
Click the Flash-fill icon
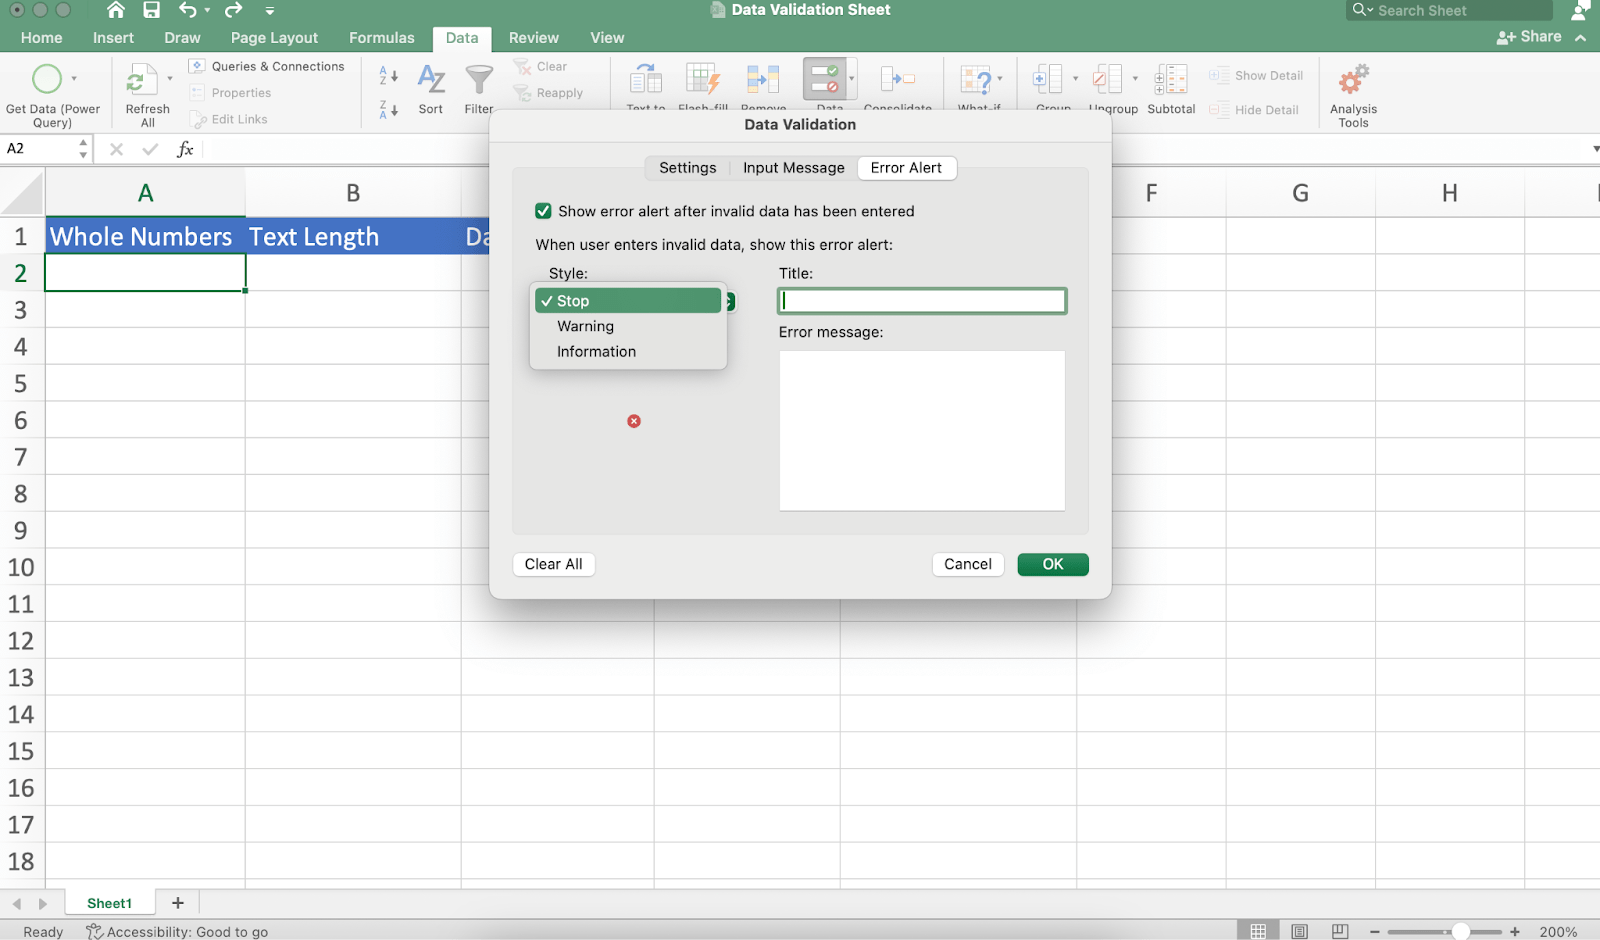click(x=703, y=80)
